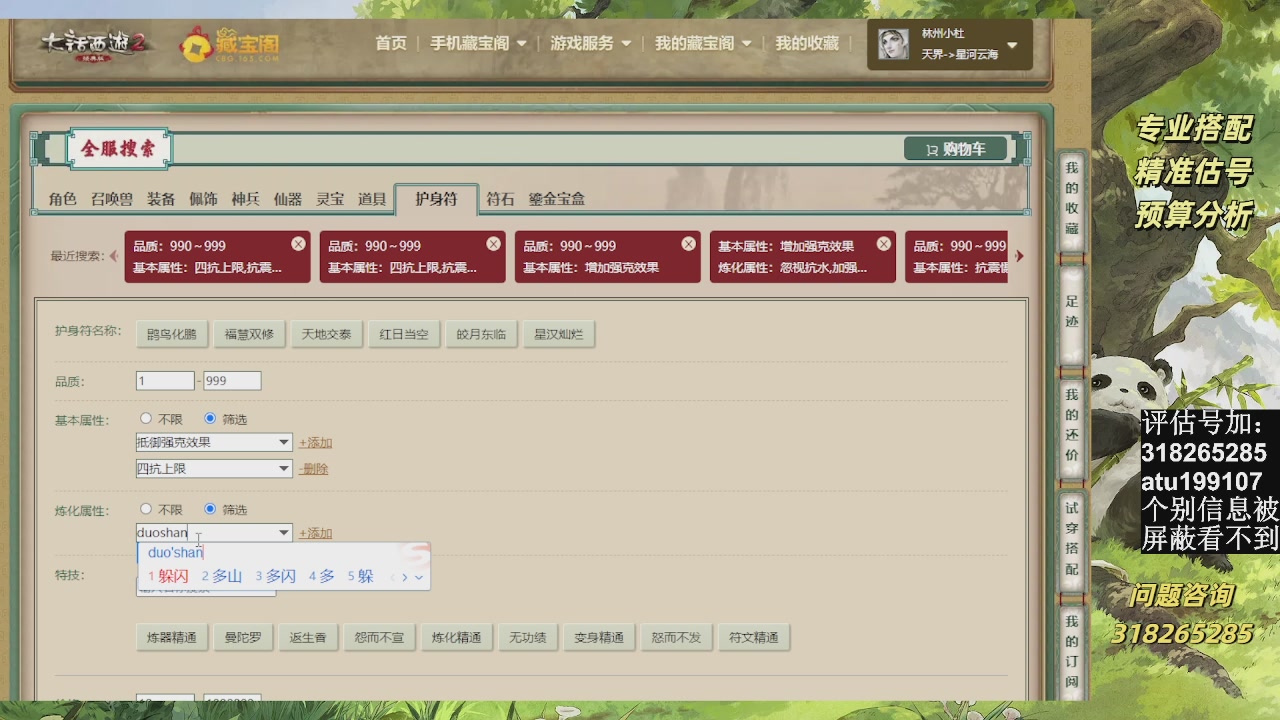This screenshot has height=720, width=1280.
Task: Remove the second recent search card
Action: point(493,244)
